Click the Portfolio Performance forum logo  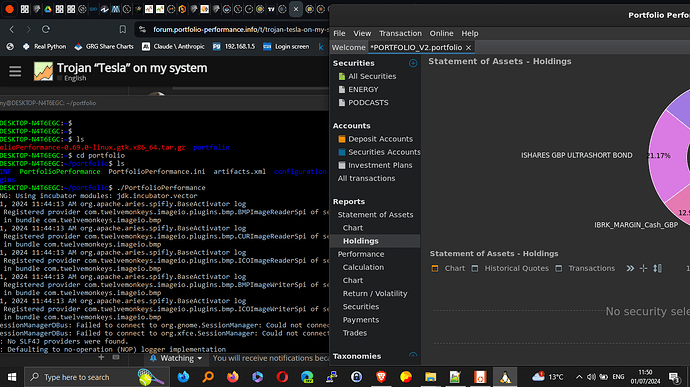(43, 71)
